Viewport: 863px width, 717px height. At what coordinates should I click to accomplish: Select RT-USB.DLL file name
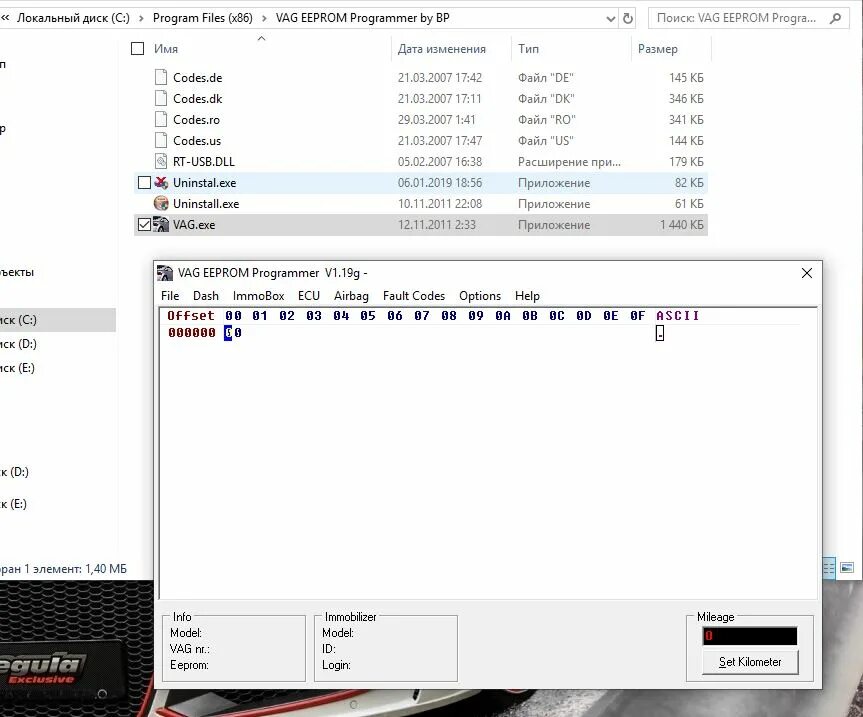click(204, 161)
